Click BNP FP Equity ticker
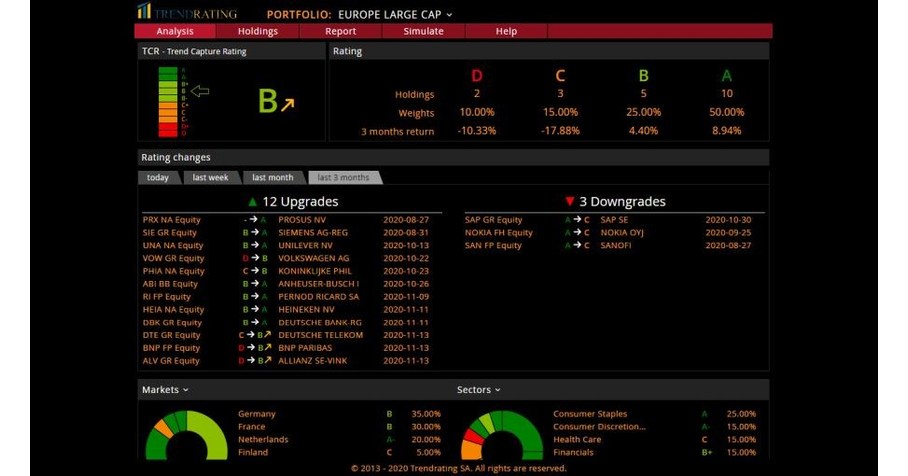The image size is (908, 476). coord(171,348)
